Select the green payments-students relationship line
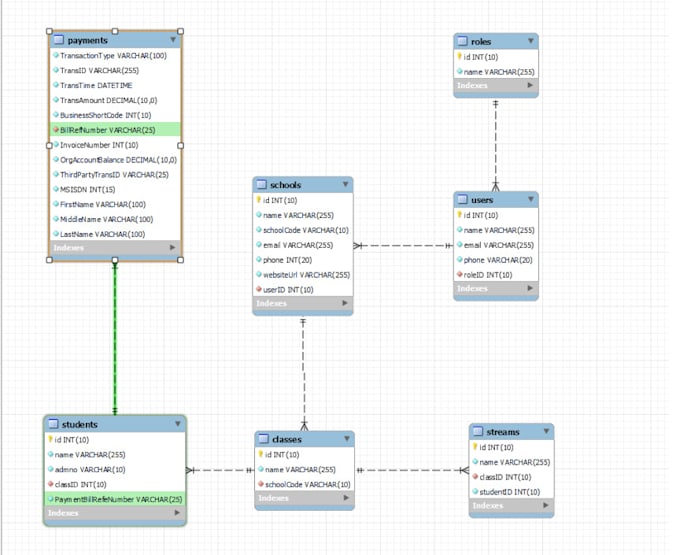Screen dimensions: 680x555 [x=115, y=338]
